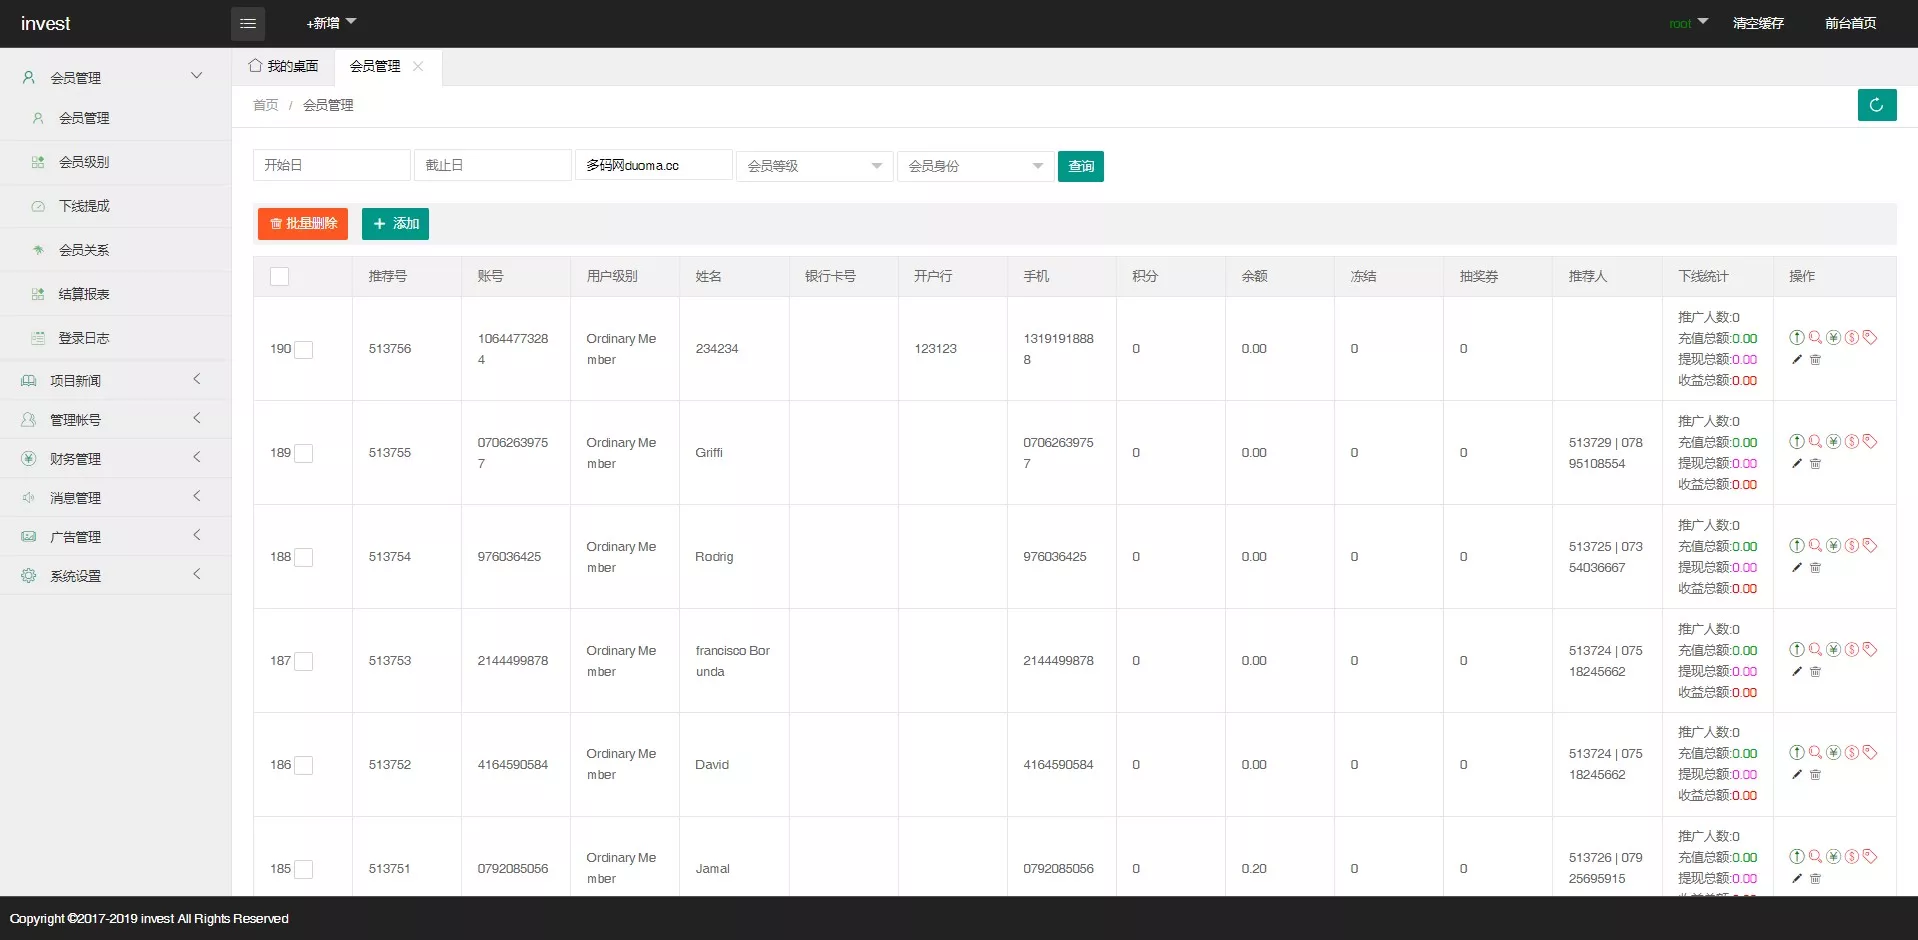Open the 会员等级 dropdown

tap(814, 166)
